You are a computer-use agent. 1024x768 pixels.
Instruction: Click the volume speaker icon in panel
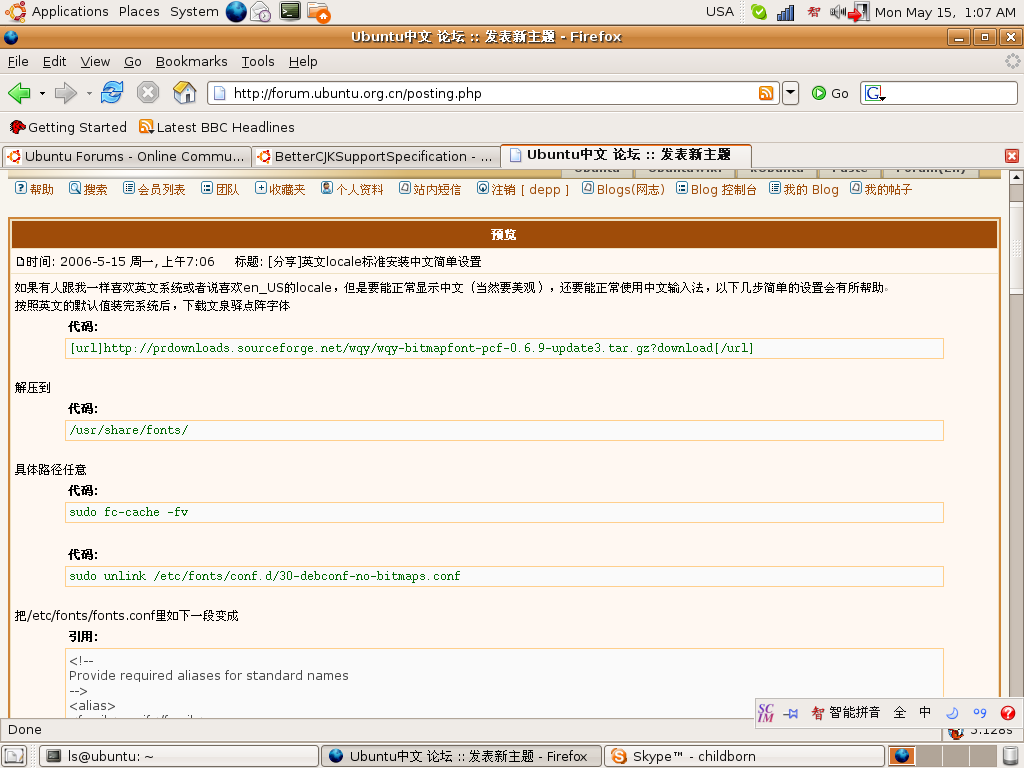point(837,12)
